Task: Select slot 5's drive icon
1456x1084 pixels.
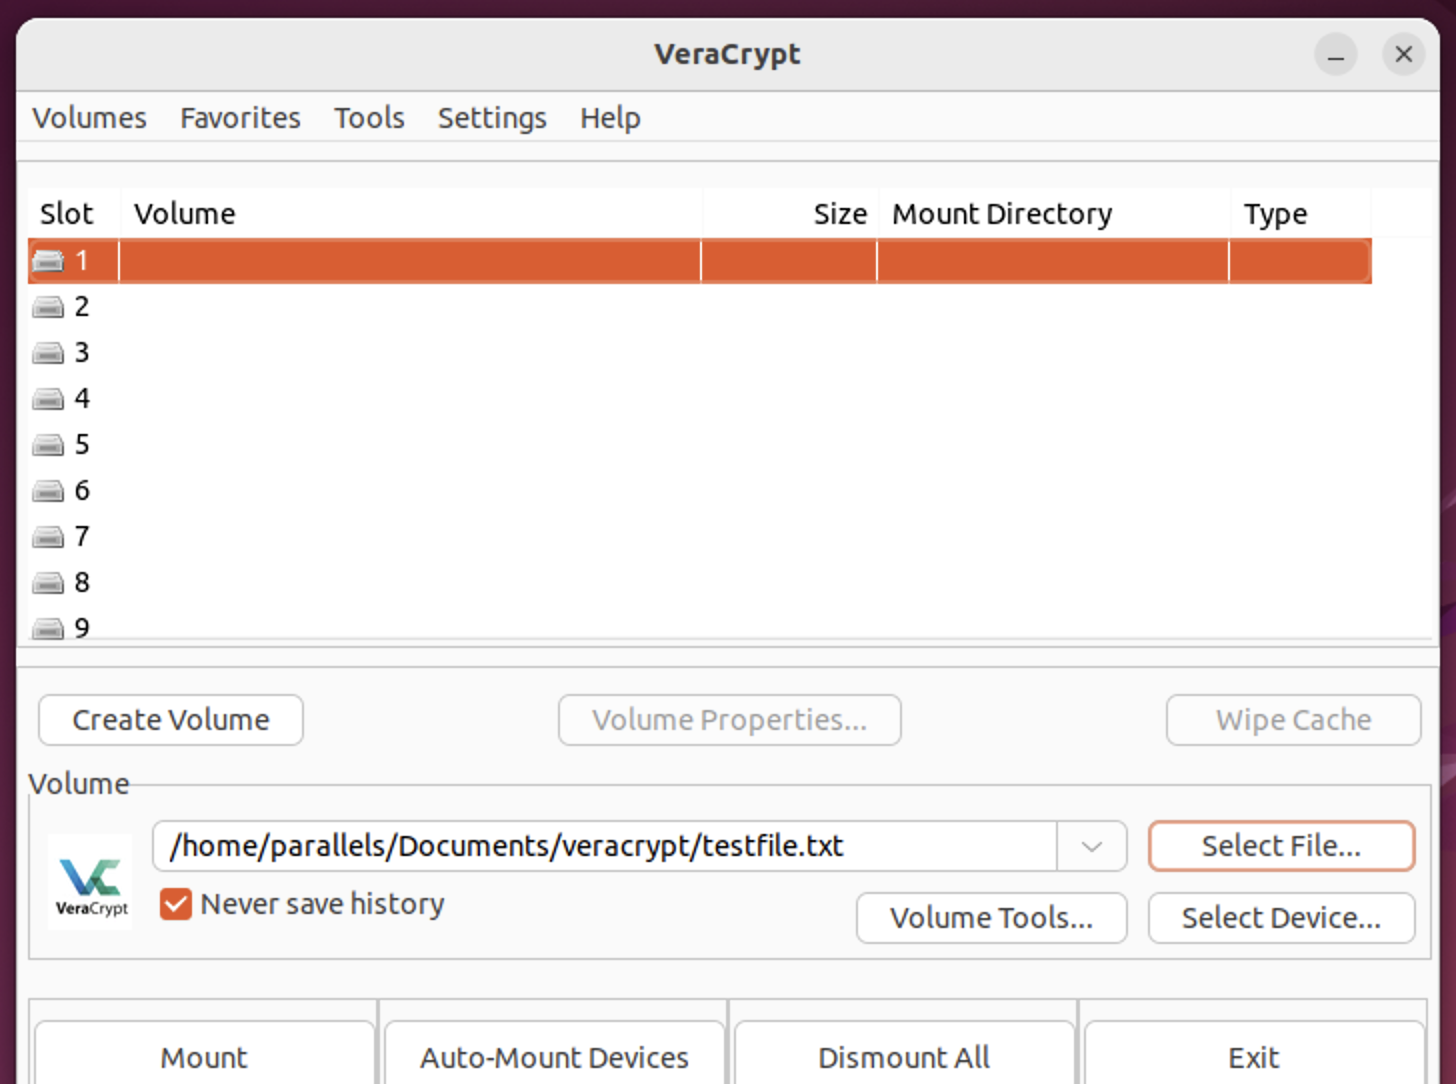Action: (x=48, y=444)
